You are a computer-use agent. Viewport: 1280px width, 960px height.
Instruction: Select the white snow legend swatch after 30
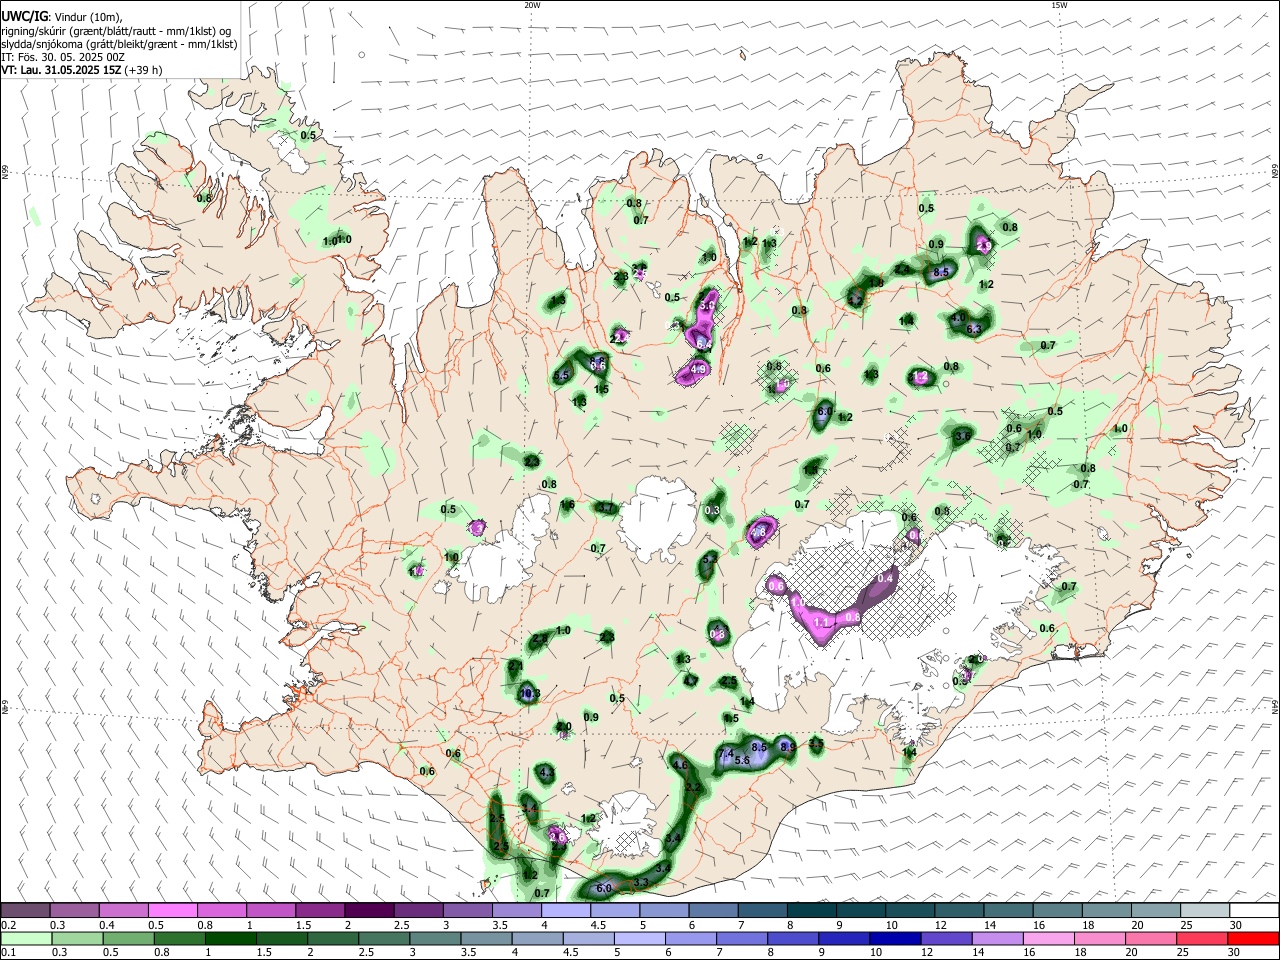point(1254,911)
